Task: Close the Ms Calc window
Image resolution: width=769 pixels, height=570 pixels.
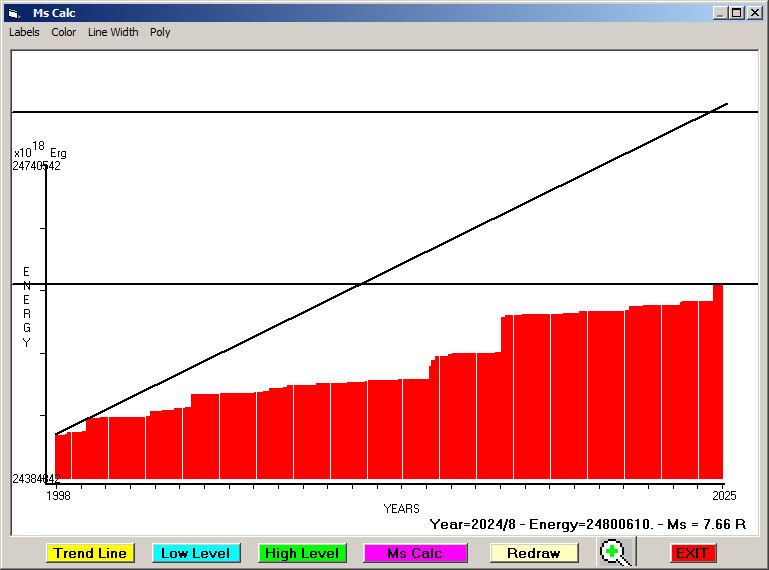Action: (754, 13)
